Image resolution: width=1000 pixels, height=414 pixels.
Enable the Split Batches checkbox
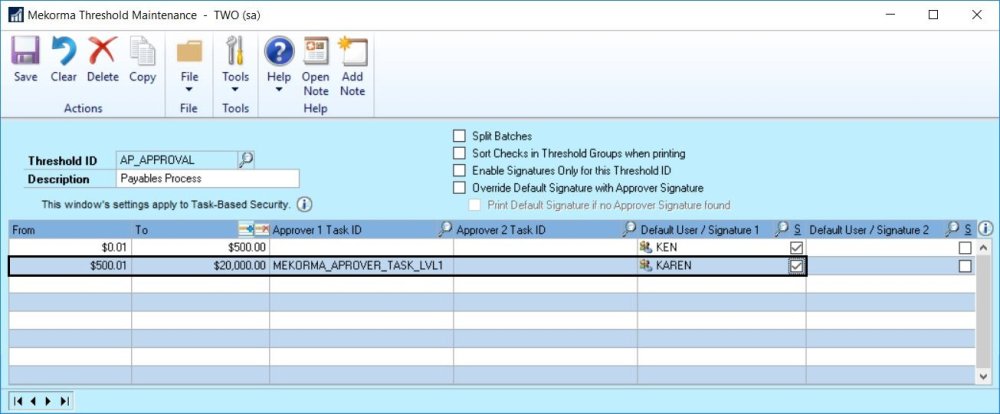459,136
